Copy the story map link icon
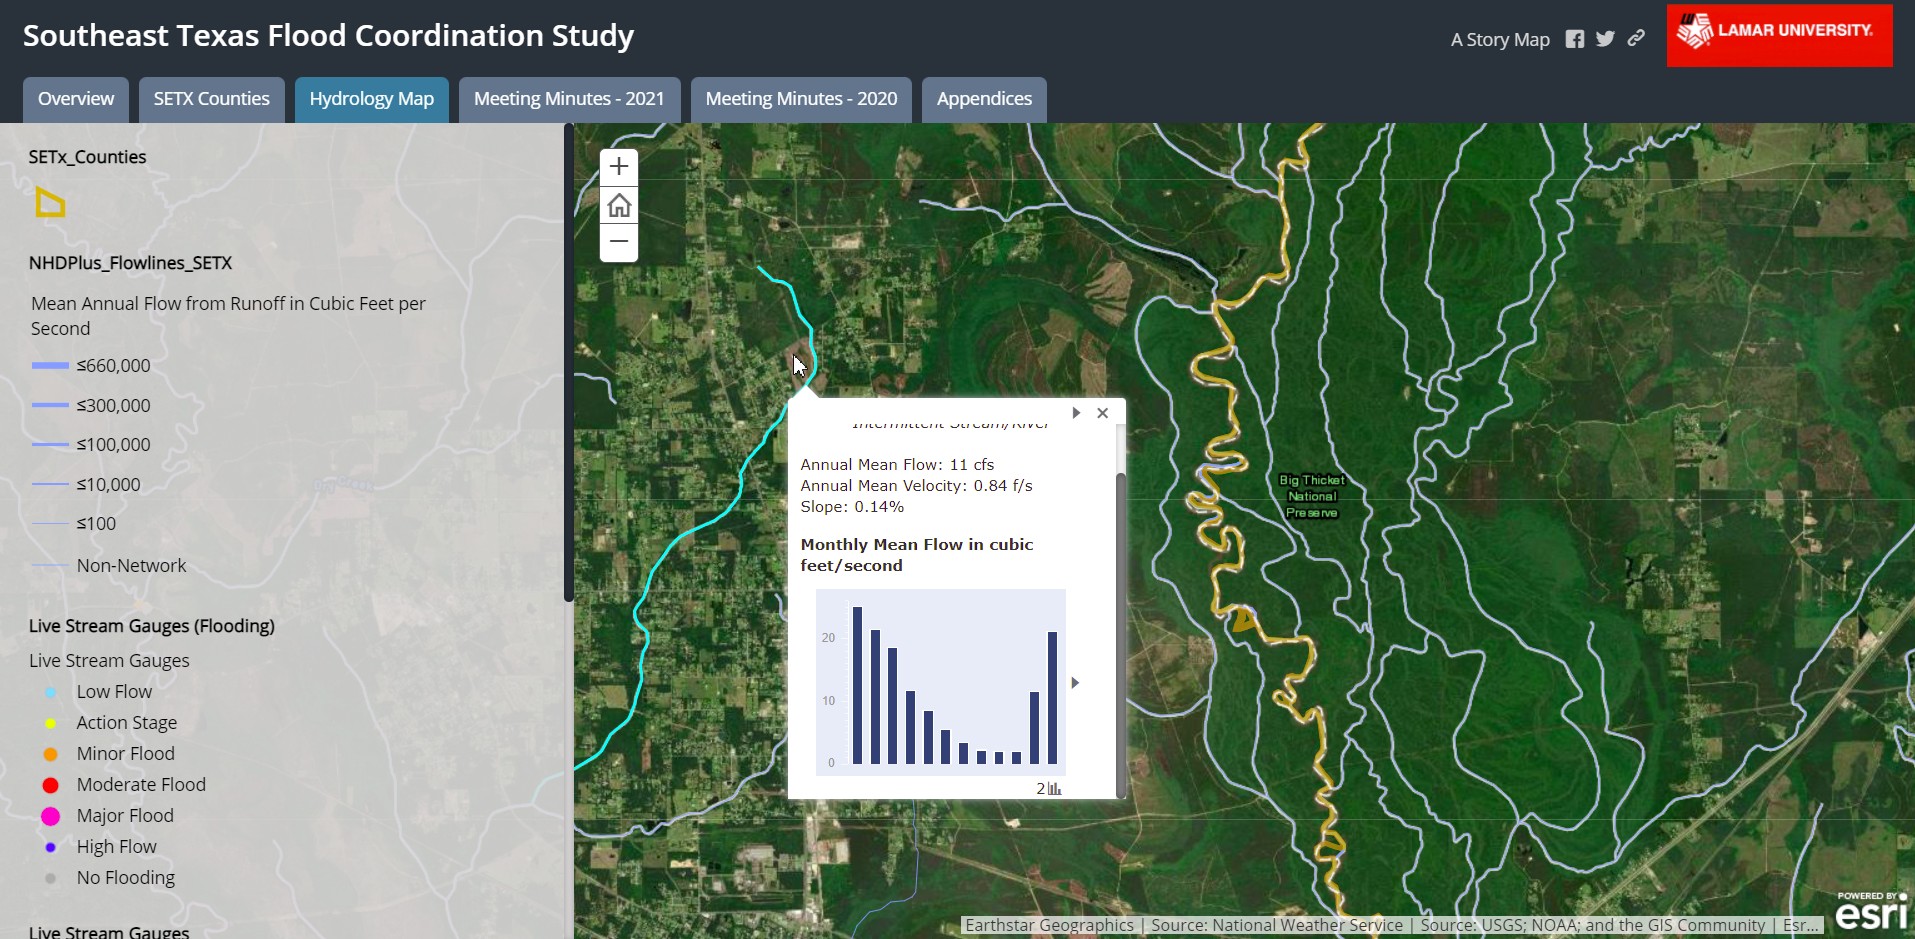Screen dimensions: 1915x939 pos(1636,39)
